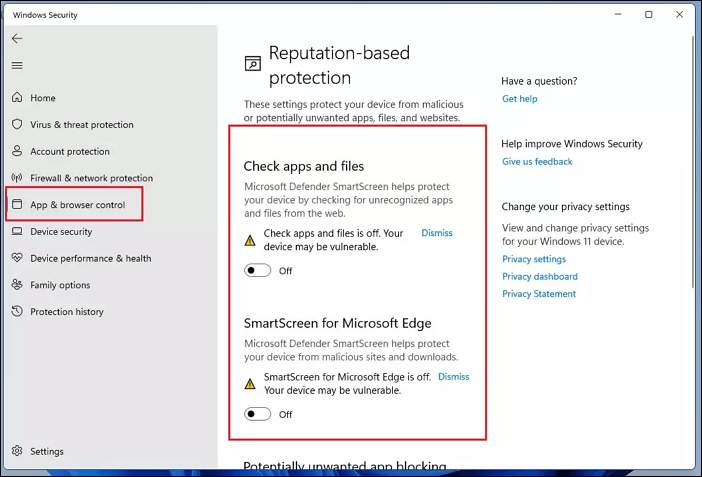
Task: Click the vertical scrollbar on the right
Action: (x=693, y=161)
